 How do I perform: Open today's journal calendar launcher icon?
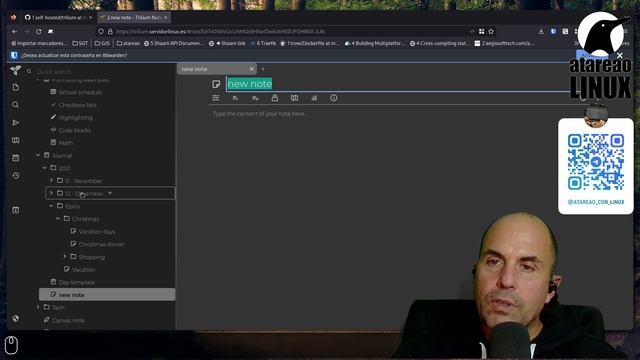(x=16, y=158)
